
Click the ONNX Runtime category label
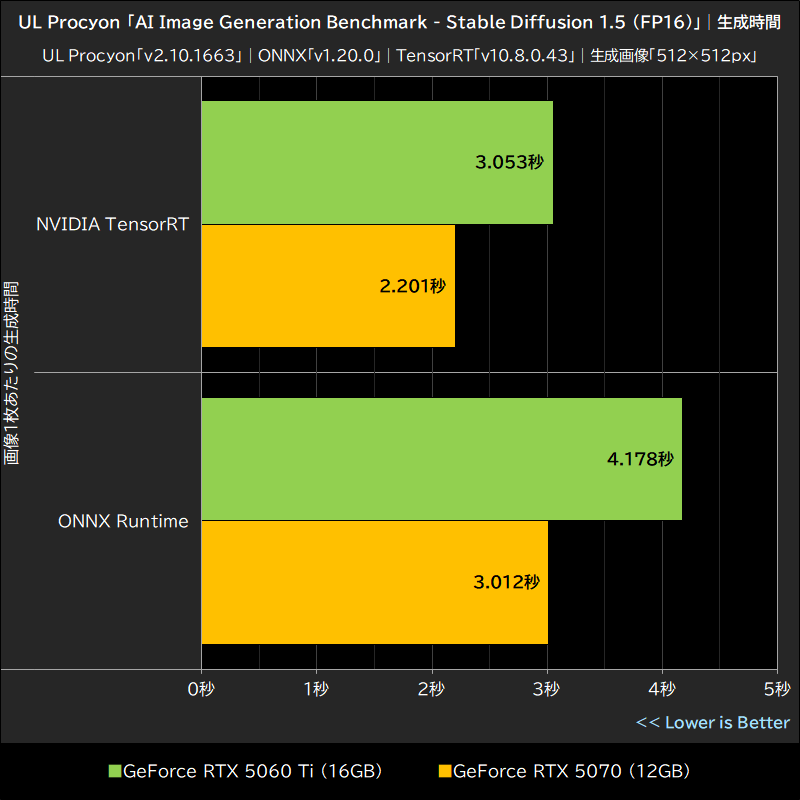(124, 520)
